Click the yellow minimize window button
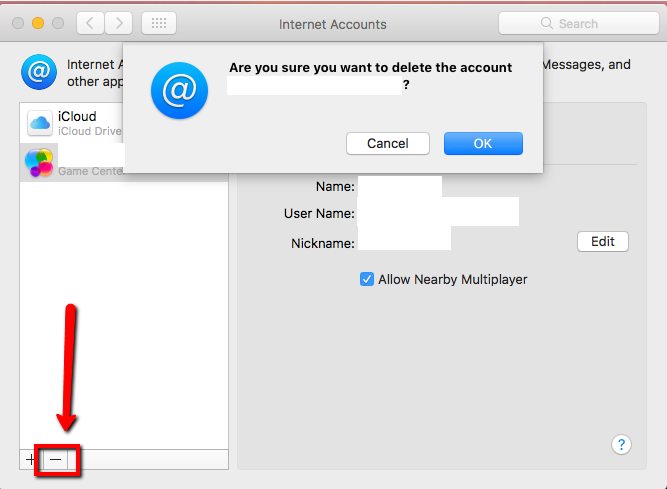Image resolution: width=667 pixels, height=489 pixels. click(x=38, y=23)
